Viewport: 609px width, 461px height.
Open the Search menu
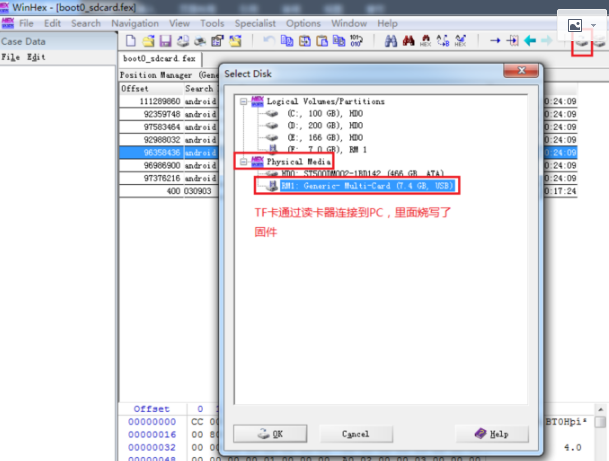86,23
